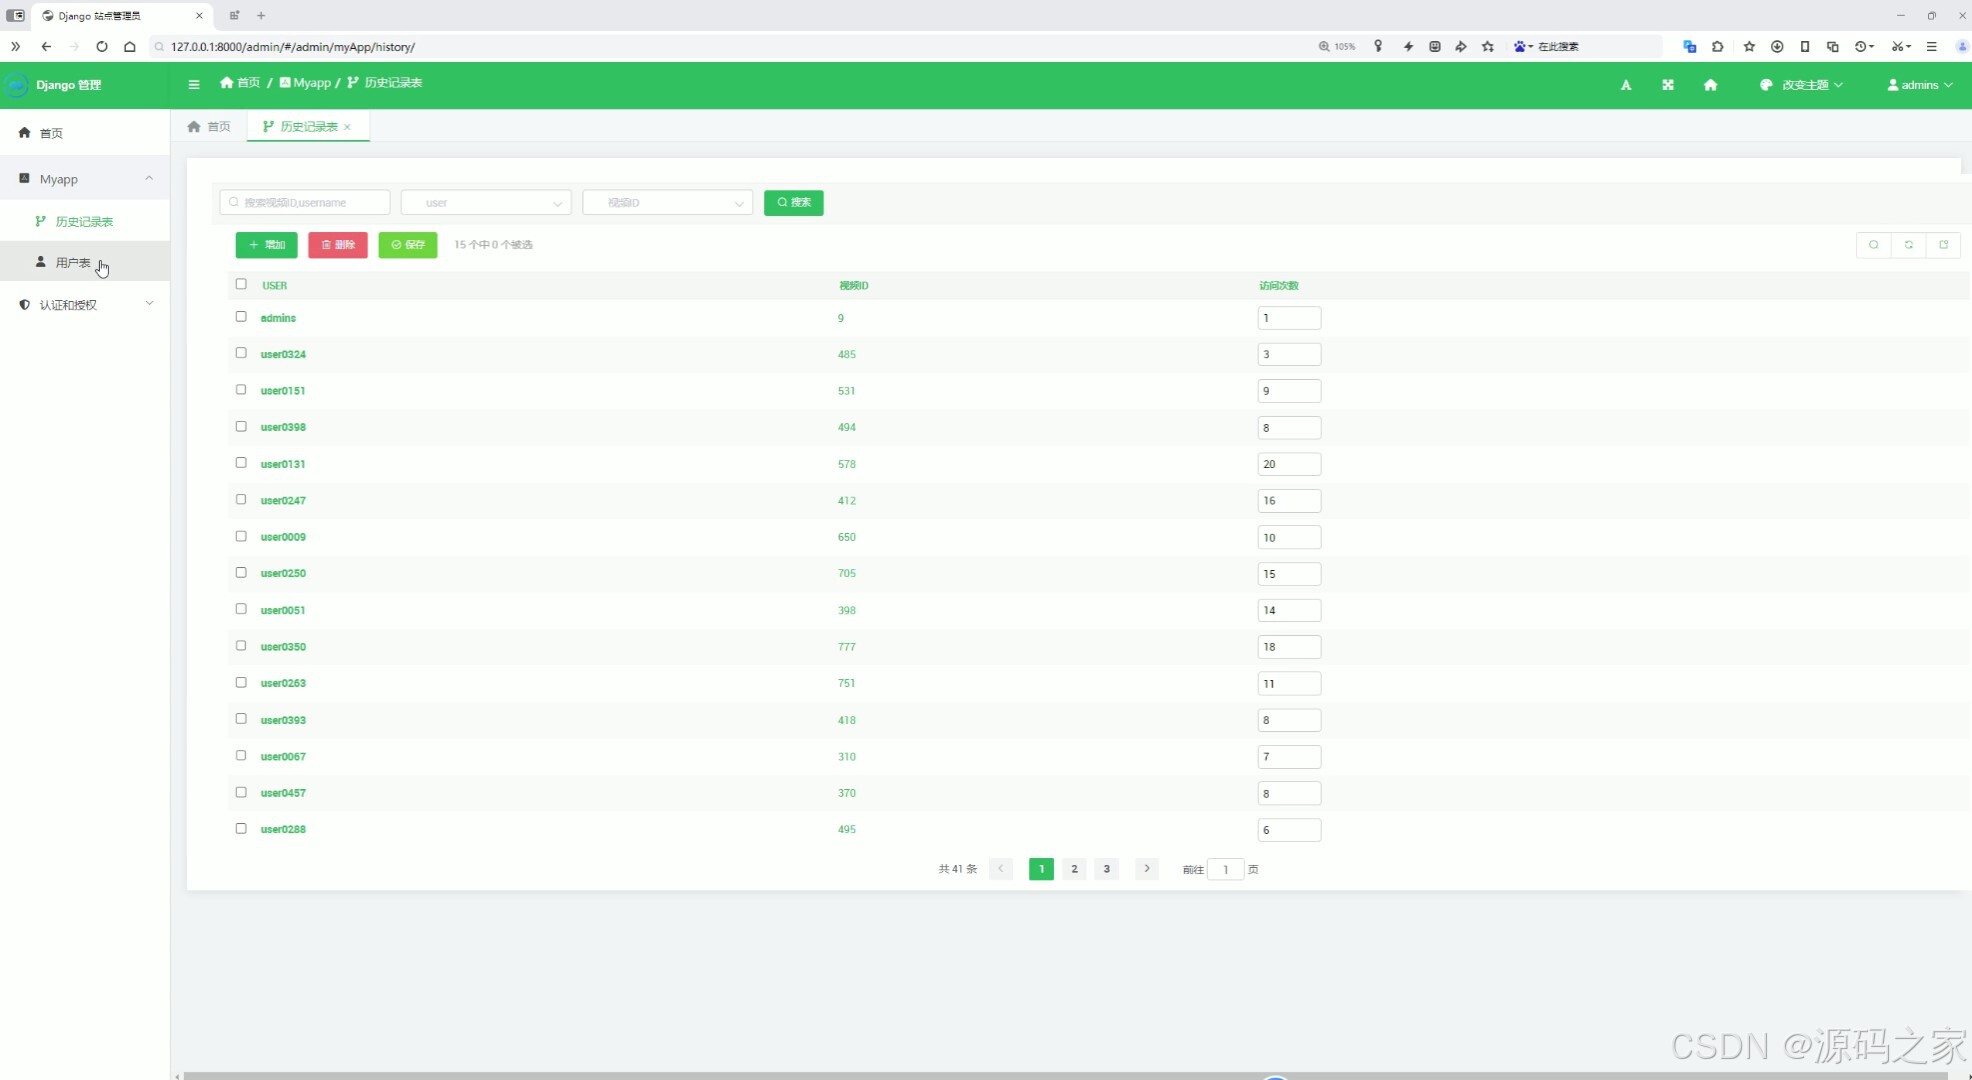Close the 历史记录表 tab
This screenshot has width=1972, height=1080.
(348, 127)
